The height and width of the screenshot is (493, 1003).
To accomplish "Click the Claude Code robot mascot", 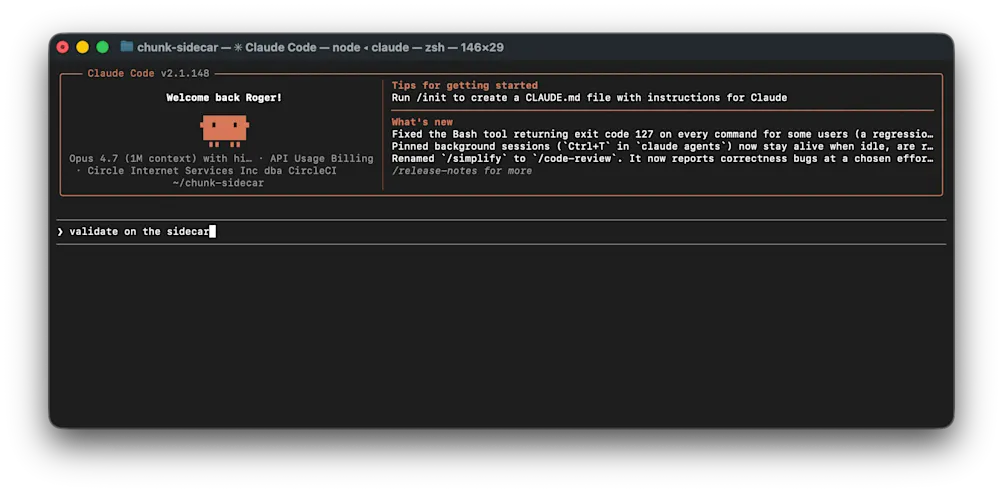I will [x=225, y=130].
